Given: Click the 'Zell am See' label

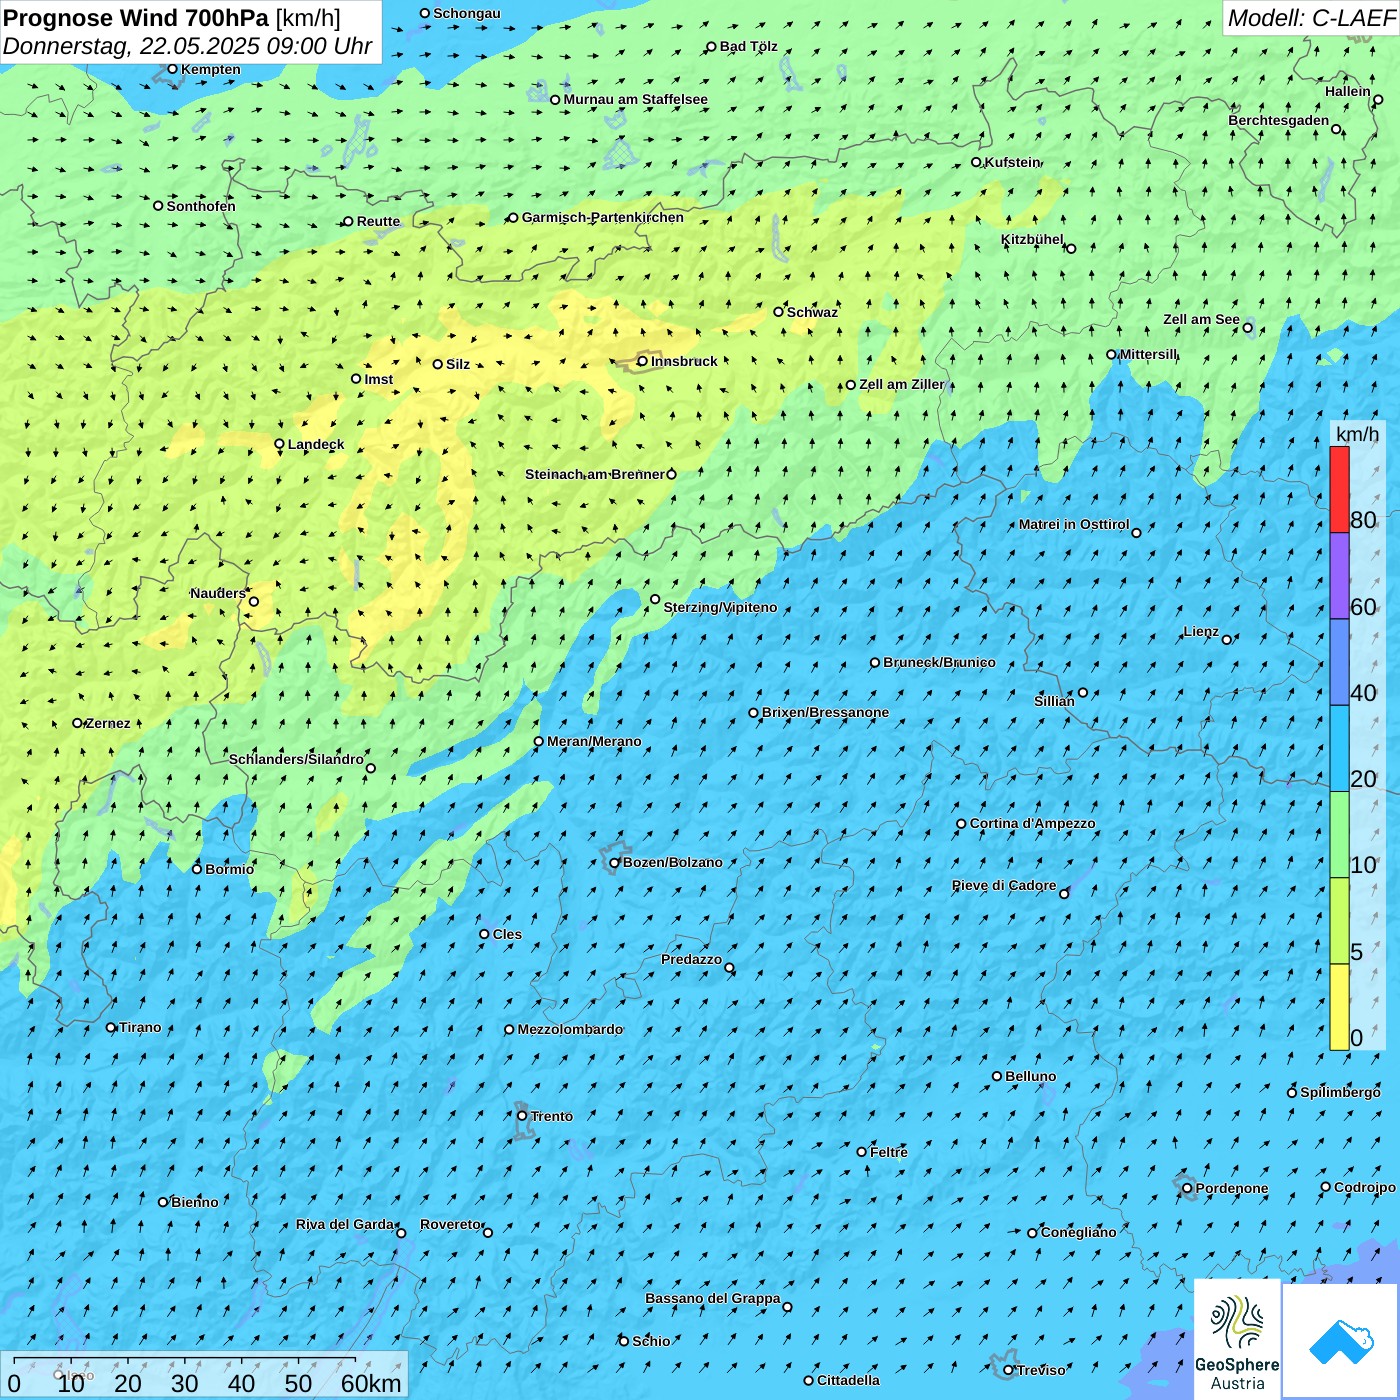Looking at the screenshot, I should click(1201, 319).
